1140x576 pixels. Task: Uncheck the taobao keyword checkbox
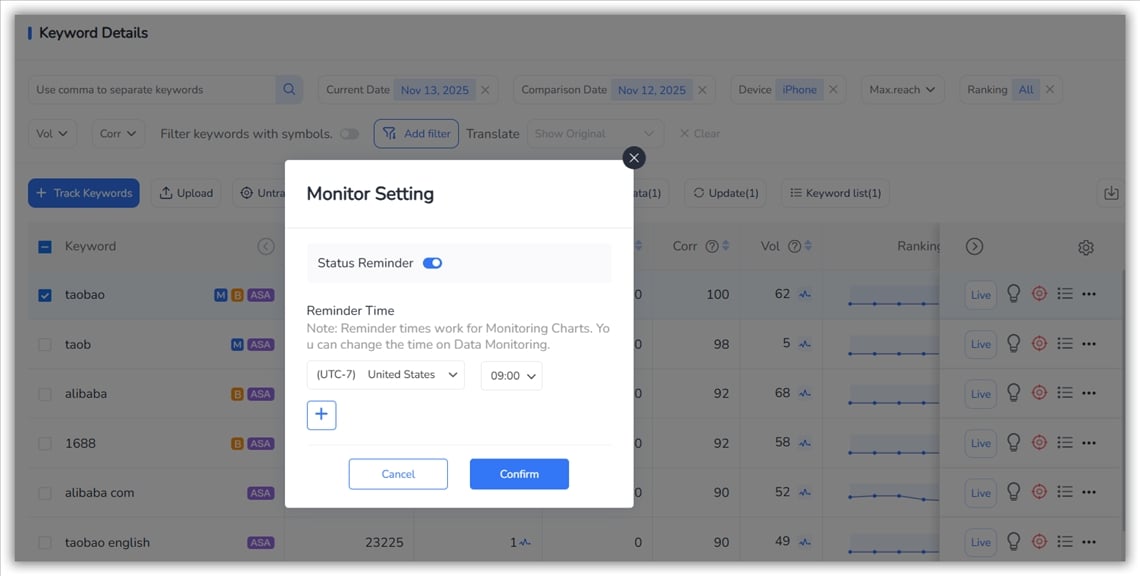[x=44, y=293]
